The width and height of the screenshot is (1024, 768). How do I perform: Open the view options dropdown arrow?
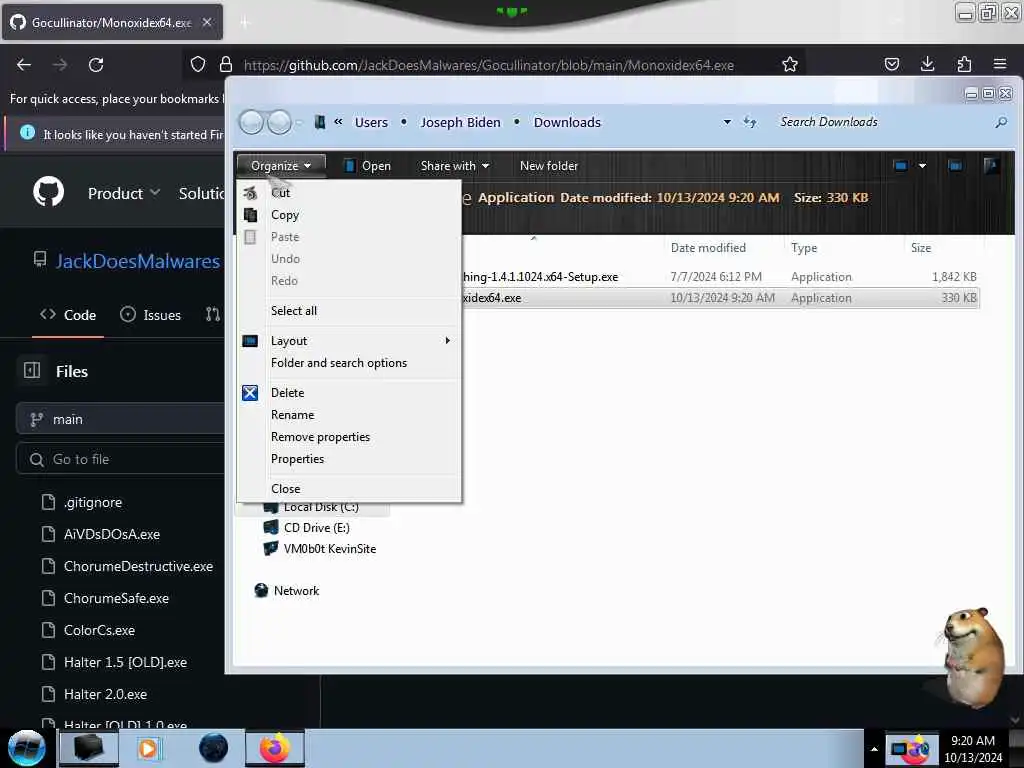[922, 166]
